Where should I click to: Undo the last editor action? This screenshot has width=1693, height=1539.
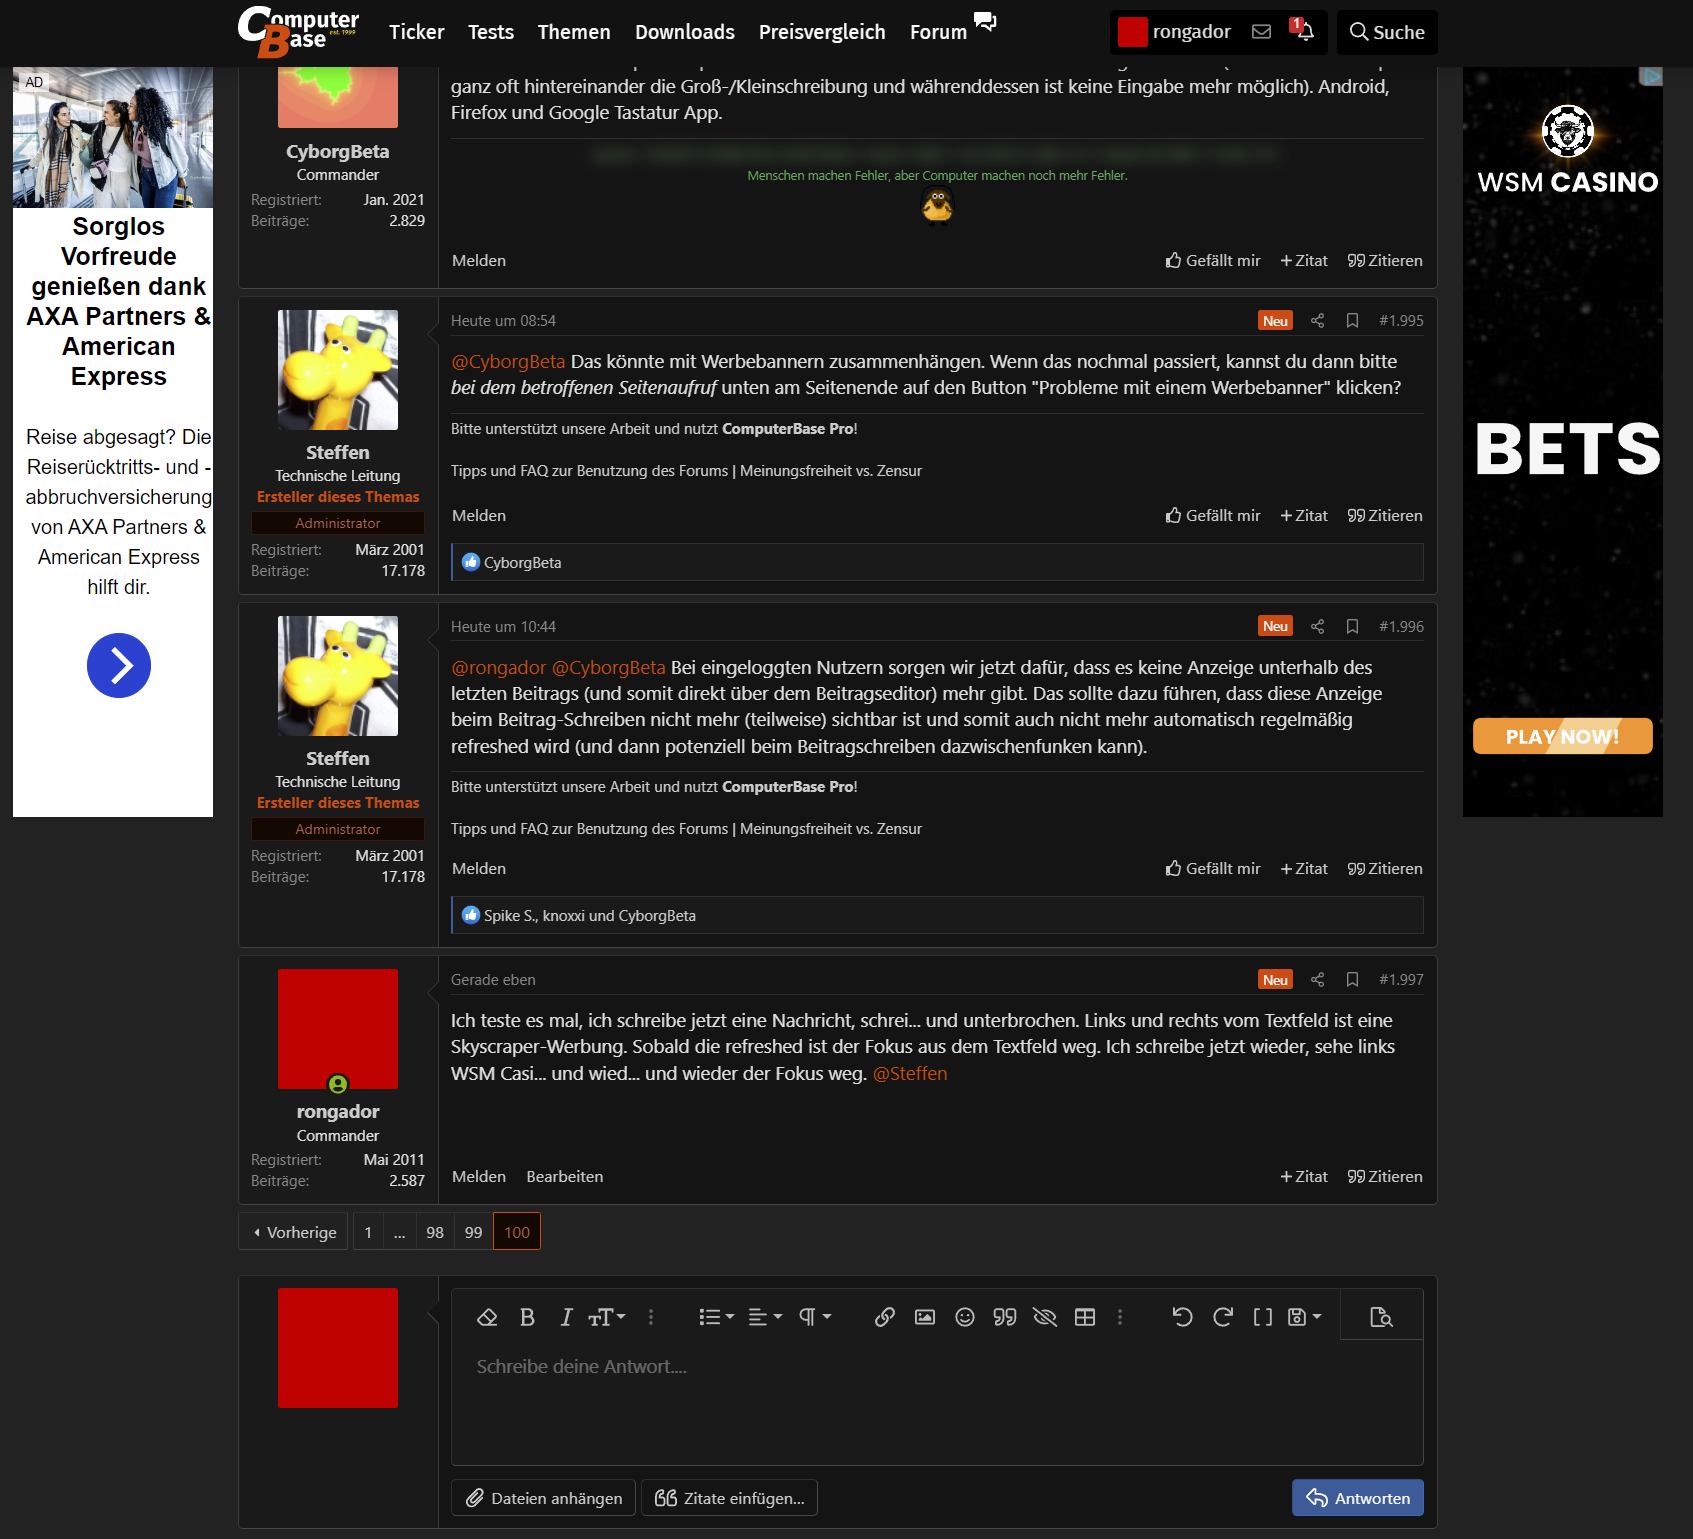tap(1183, 1317)
